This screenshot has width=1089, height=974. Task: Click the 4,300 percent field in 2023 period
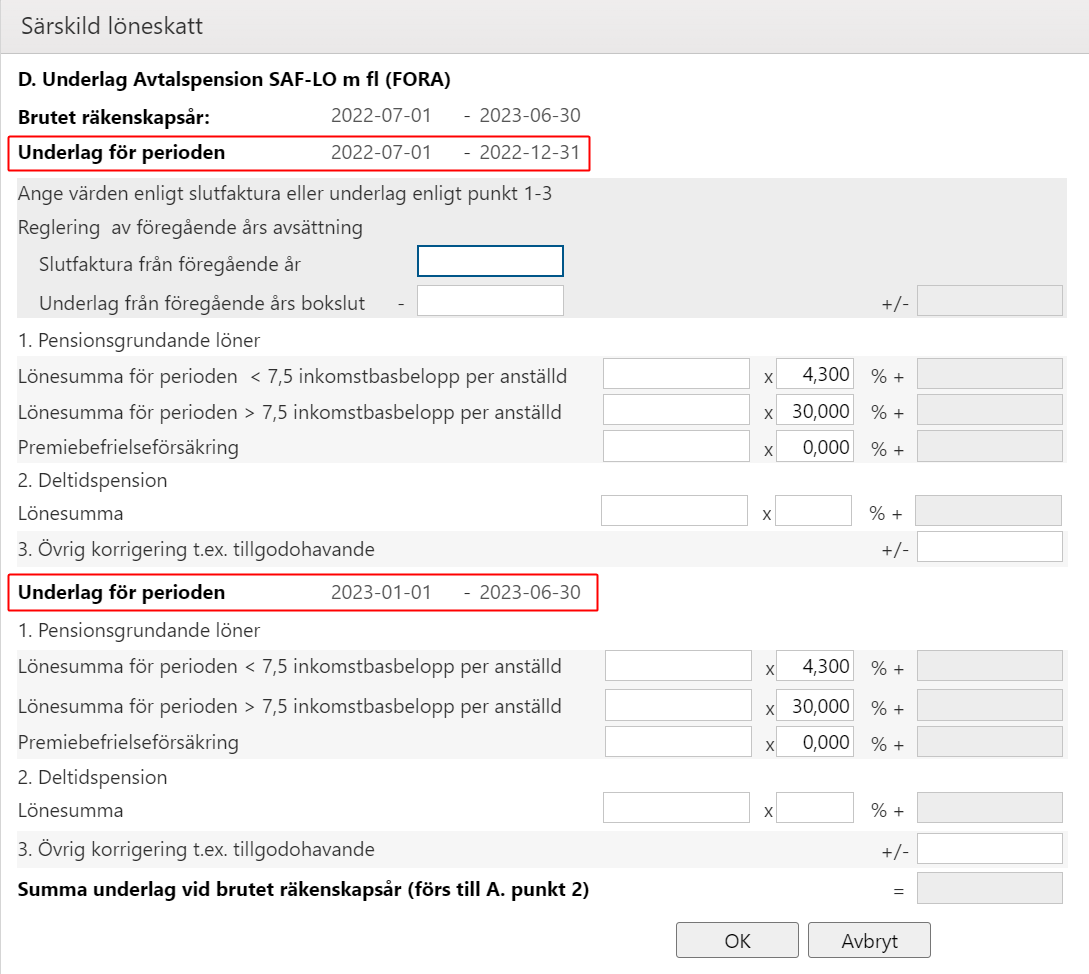[815, 666]
